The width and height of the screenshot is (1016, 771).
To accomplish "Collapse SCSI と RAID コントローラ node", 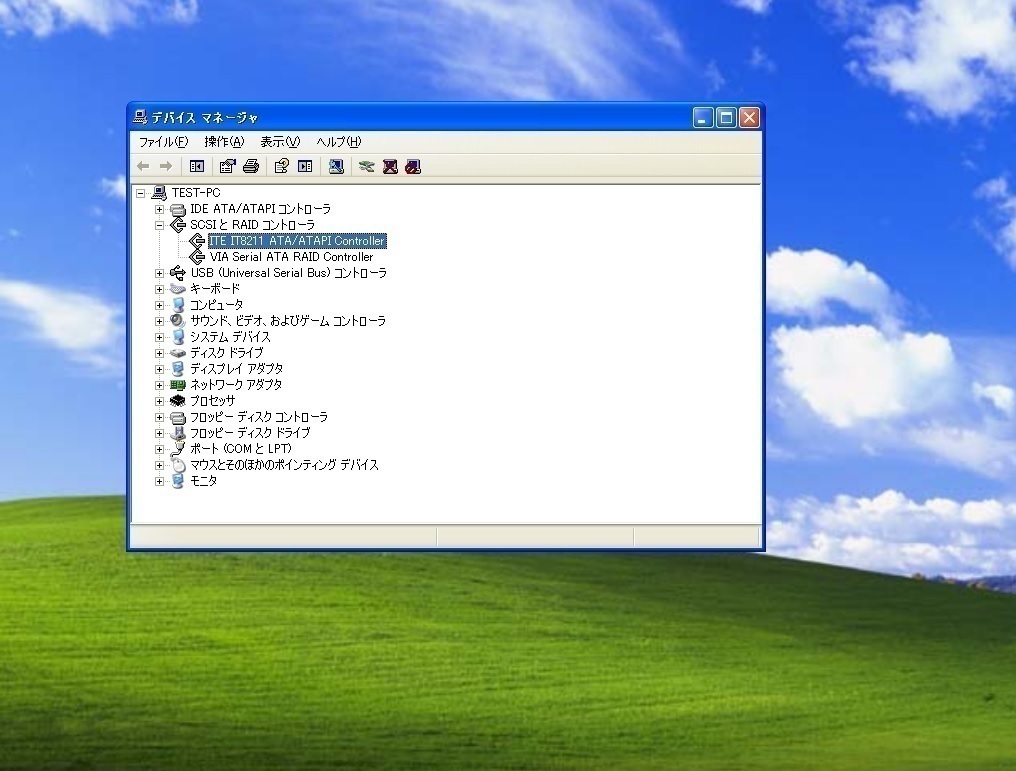I will click(x=159, y=225).
